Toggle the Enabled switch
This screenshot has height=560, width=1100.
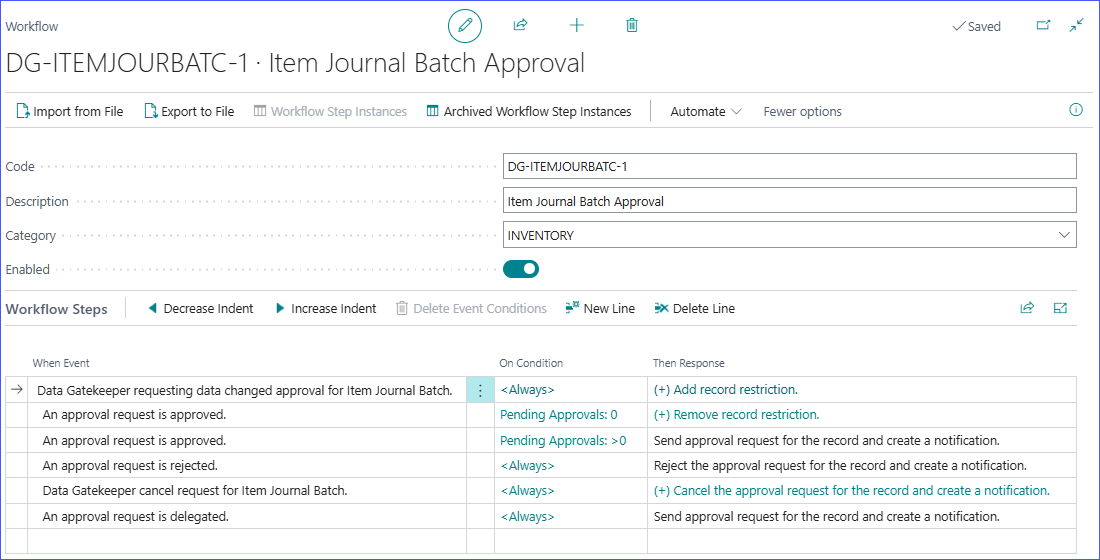pyautogui.click(x=522, y=269)
